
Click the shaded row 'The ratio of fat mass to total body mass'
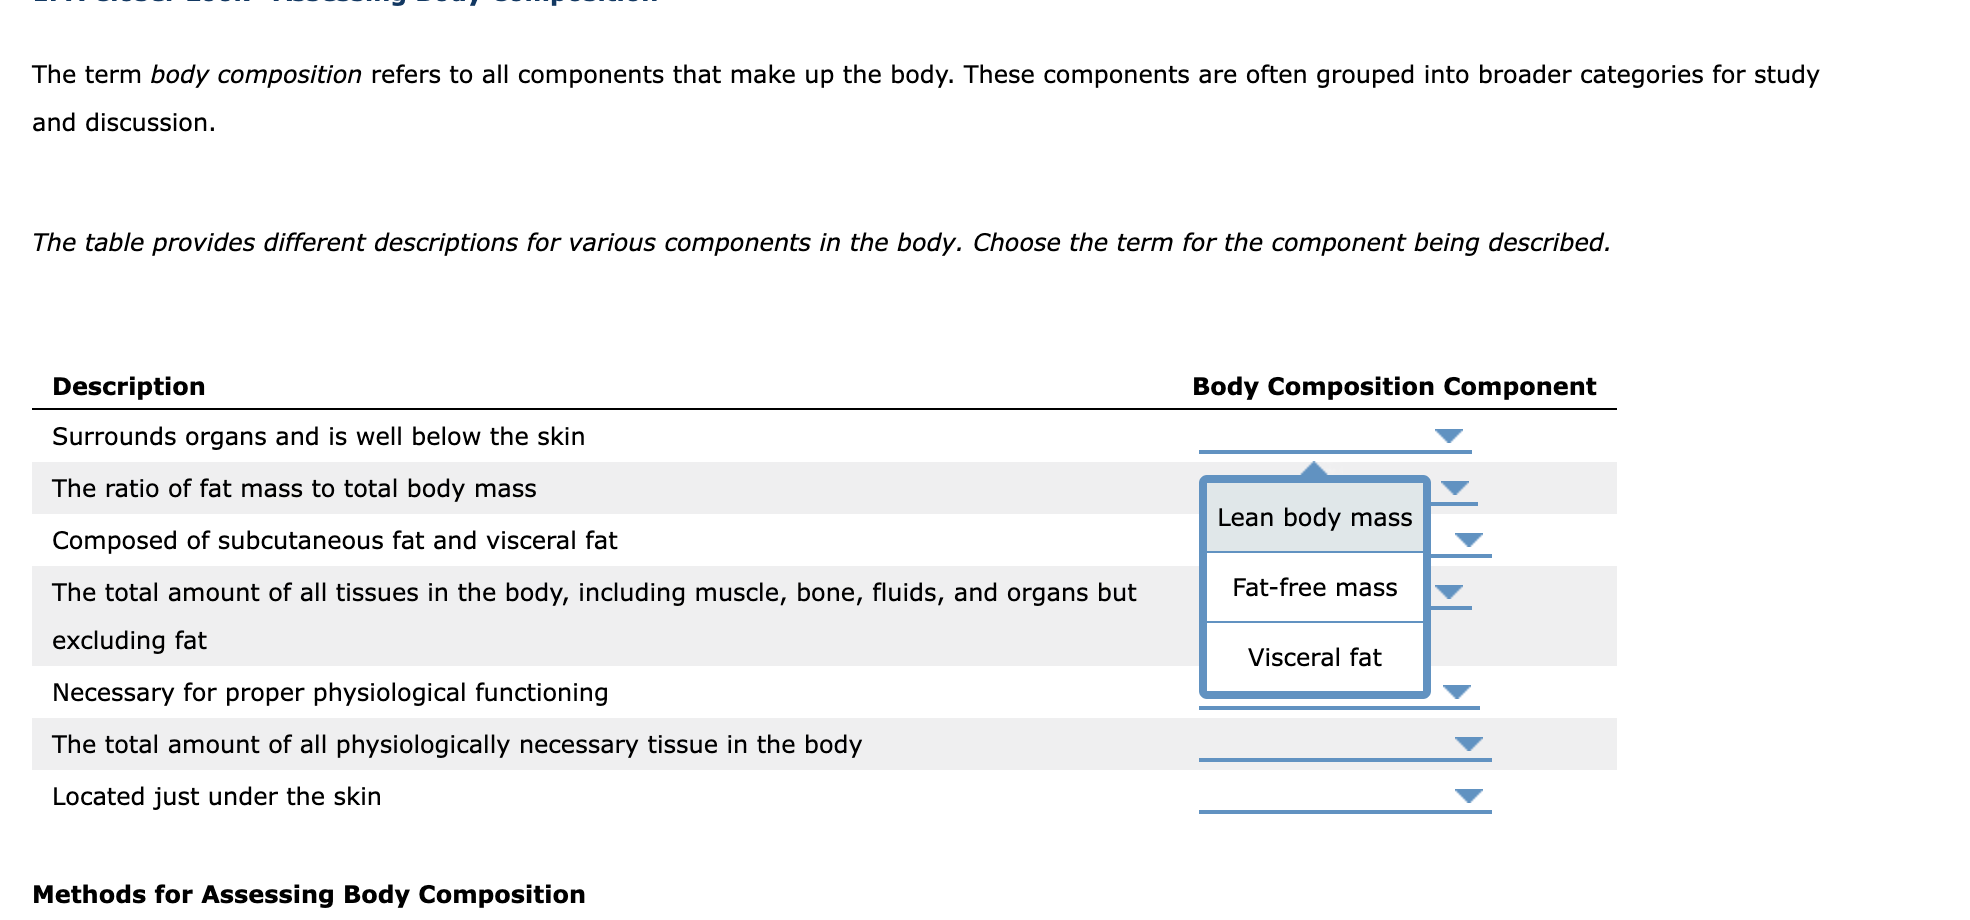(x=294, y=488)
